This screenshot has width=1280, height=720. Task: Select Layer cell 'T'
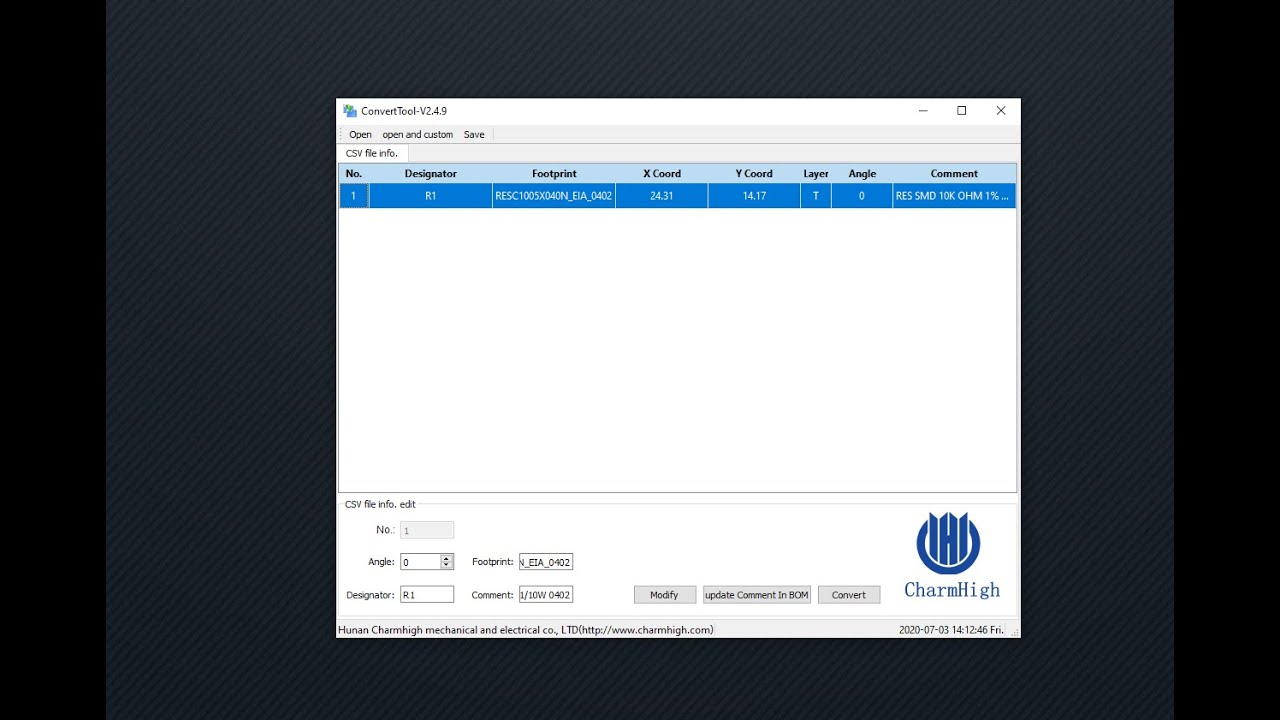pos(816,196)
